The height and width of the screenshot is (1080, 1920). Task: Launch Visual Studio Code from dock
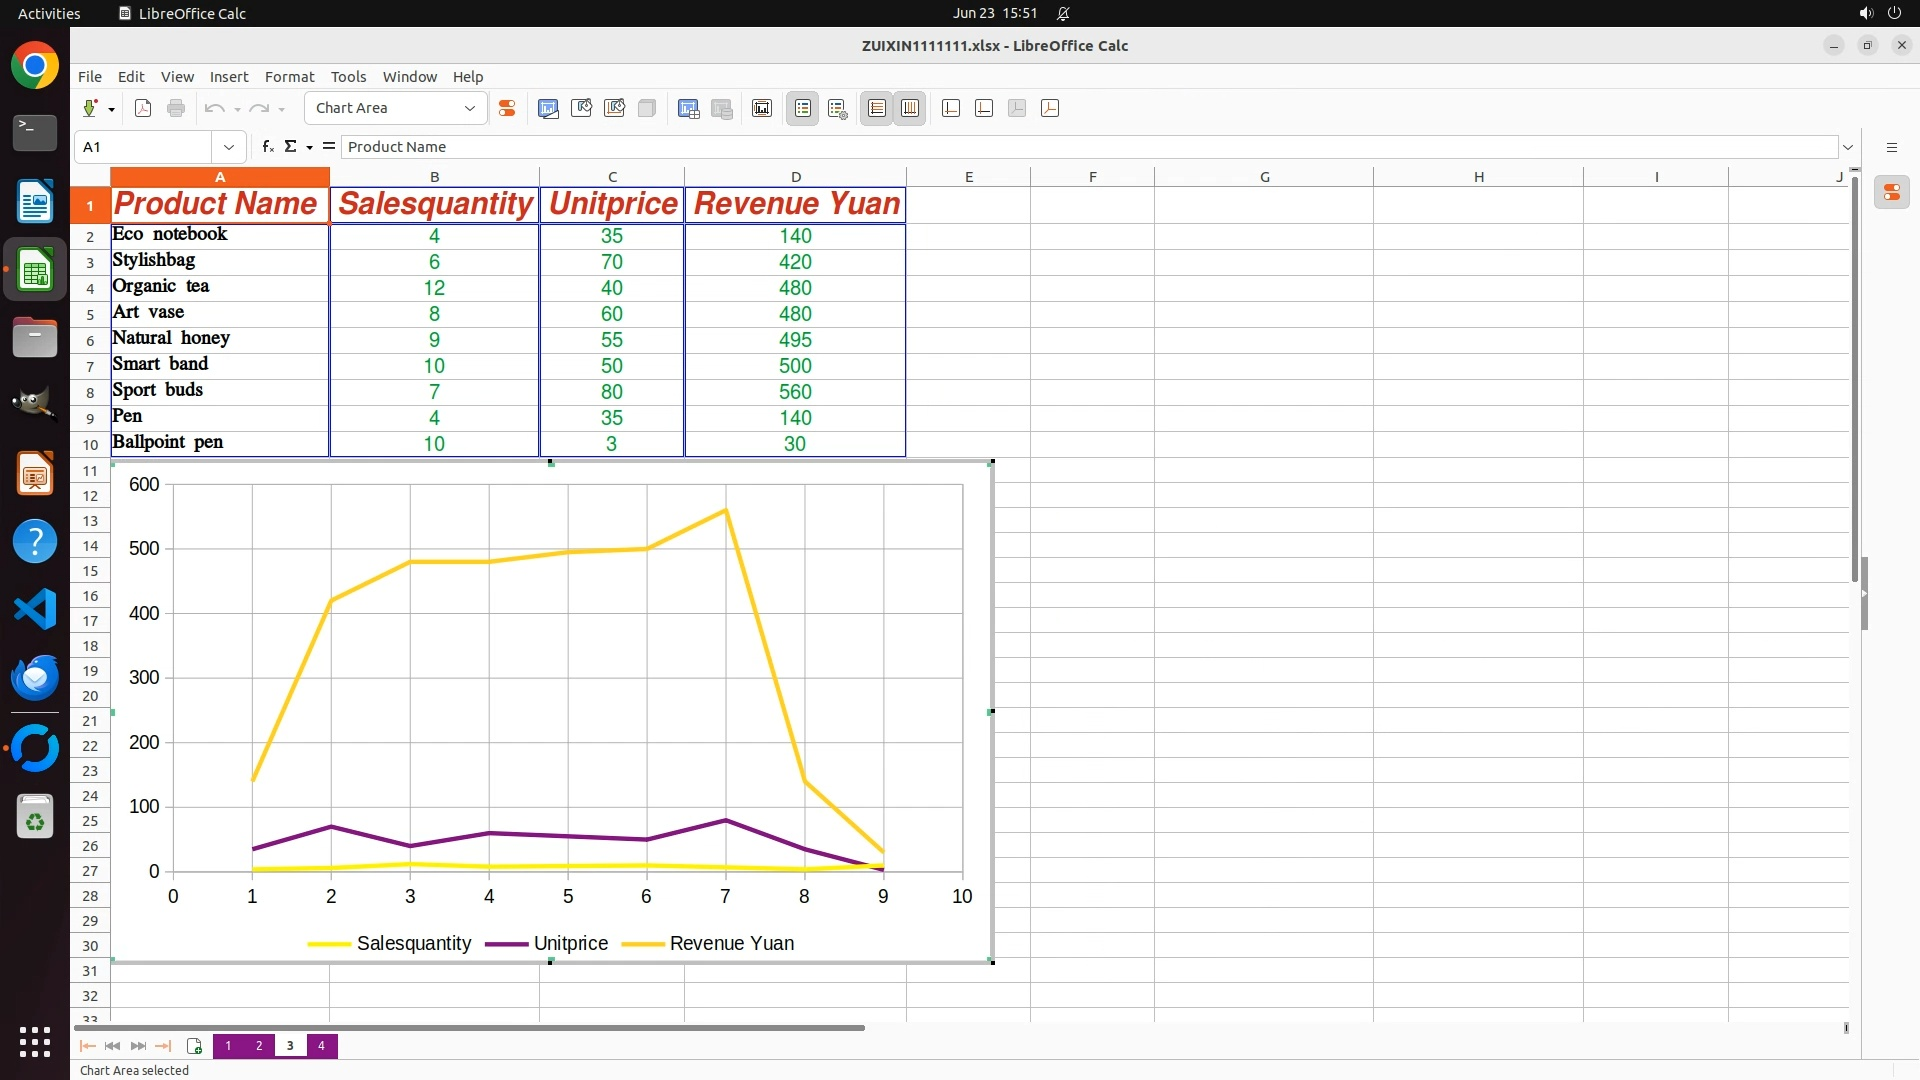click(35, 609)
